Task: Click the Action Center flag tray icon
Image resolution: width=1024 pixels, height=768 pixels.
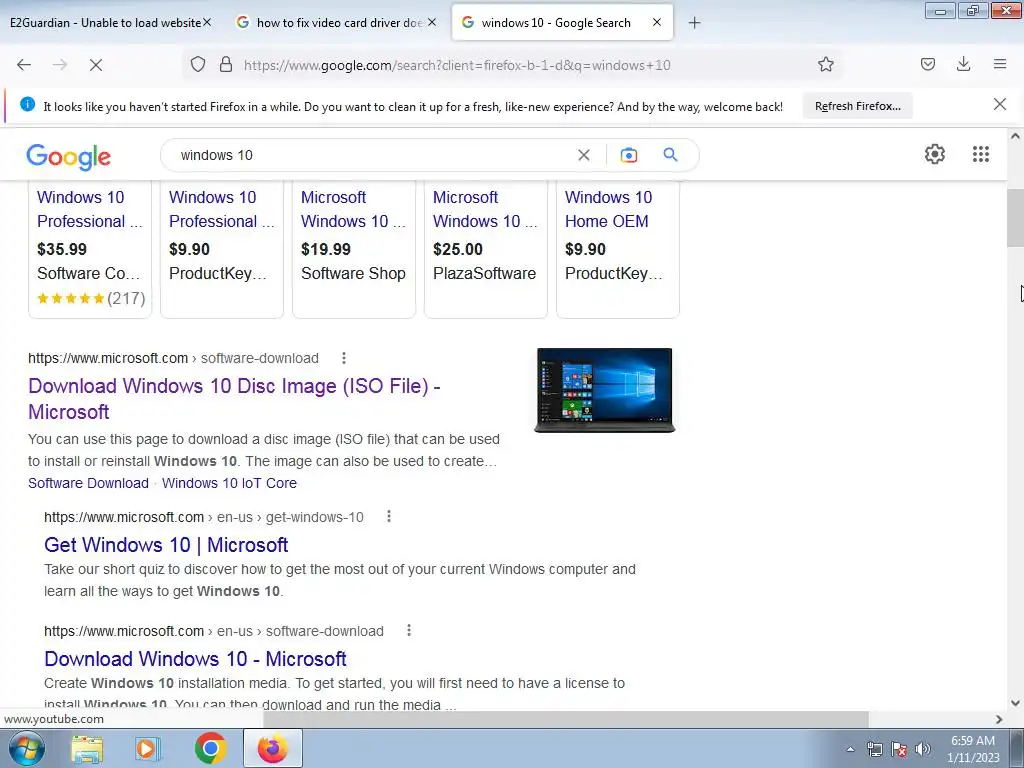Action: 899,749
